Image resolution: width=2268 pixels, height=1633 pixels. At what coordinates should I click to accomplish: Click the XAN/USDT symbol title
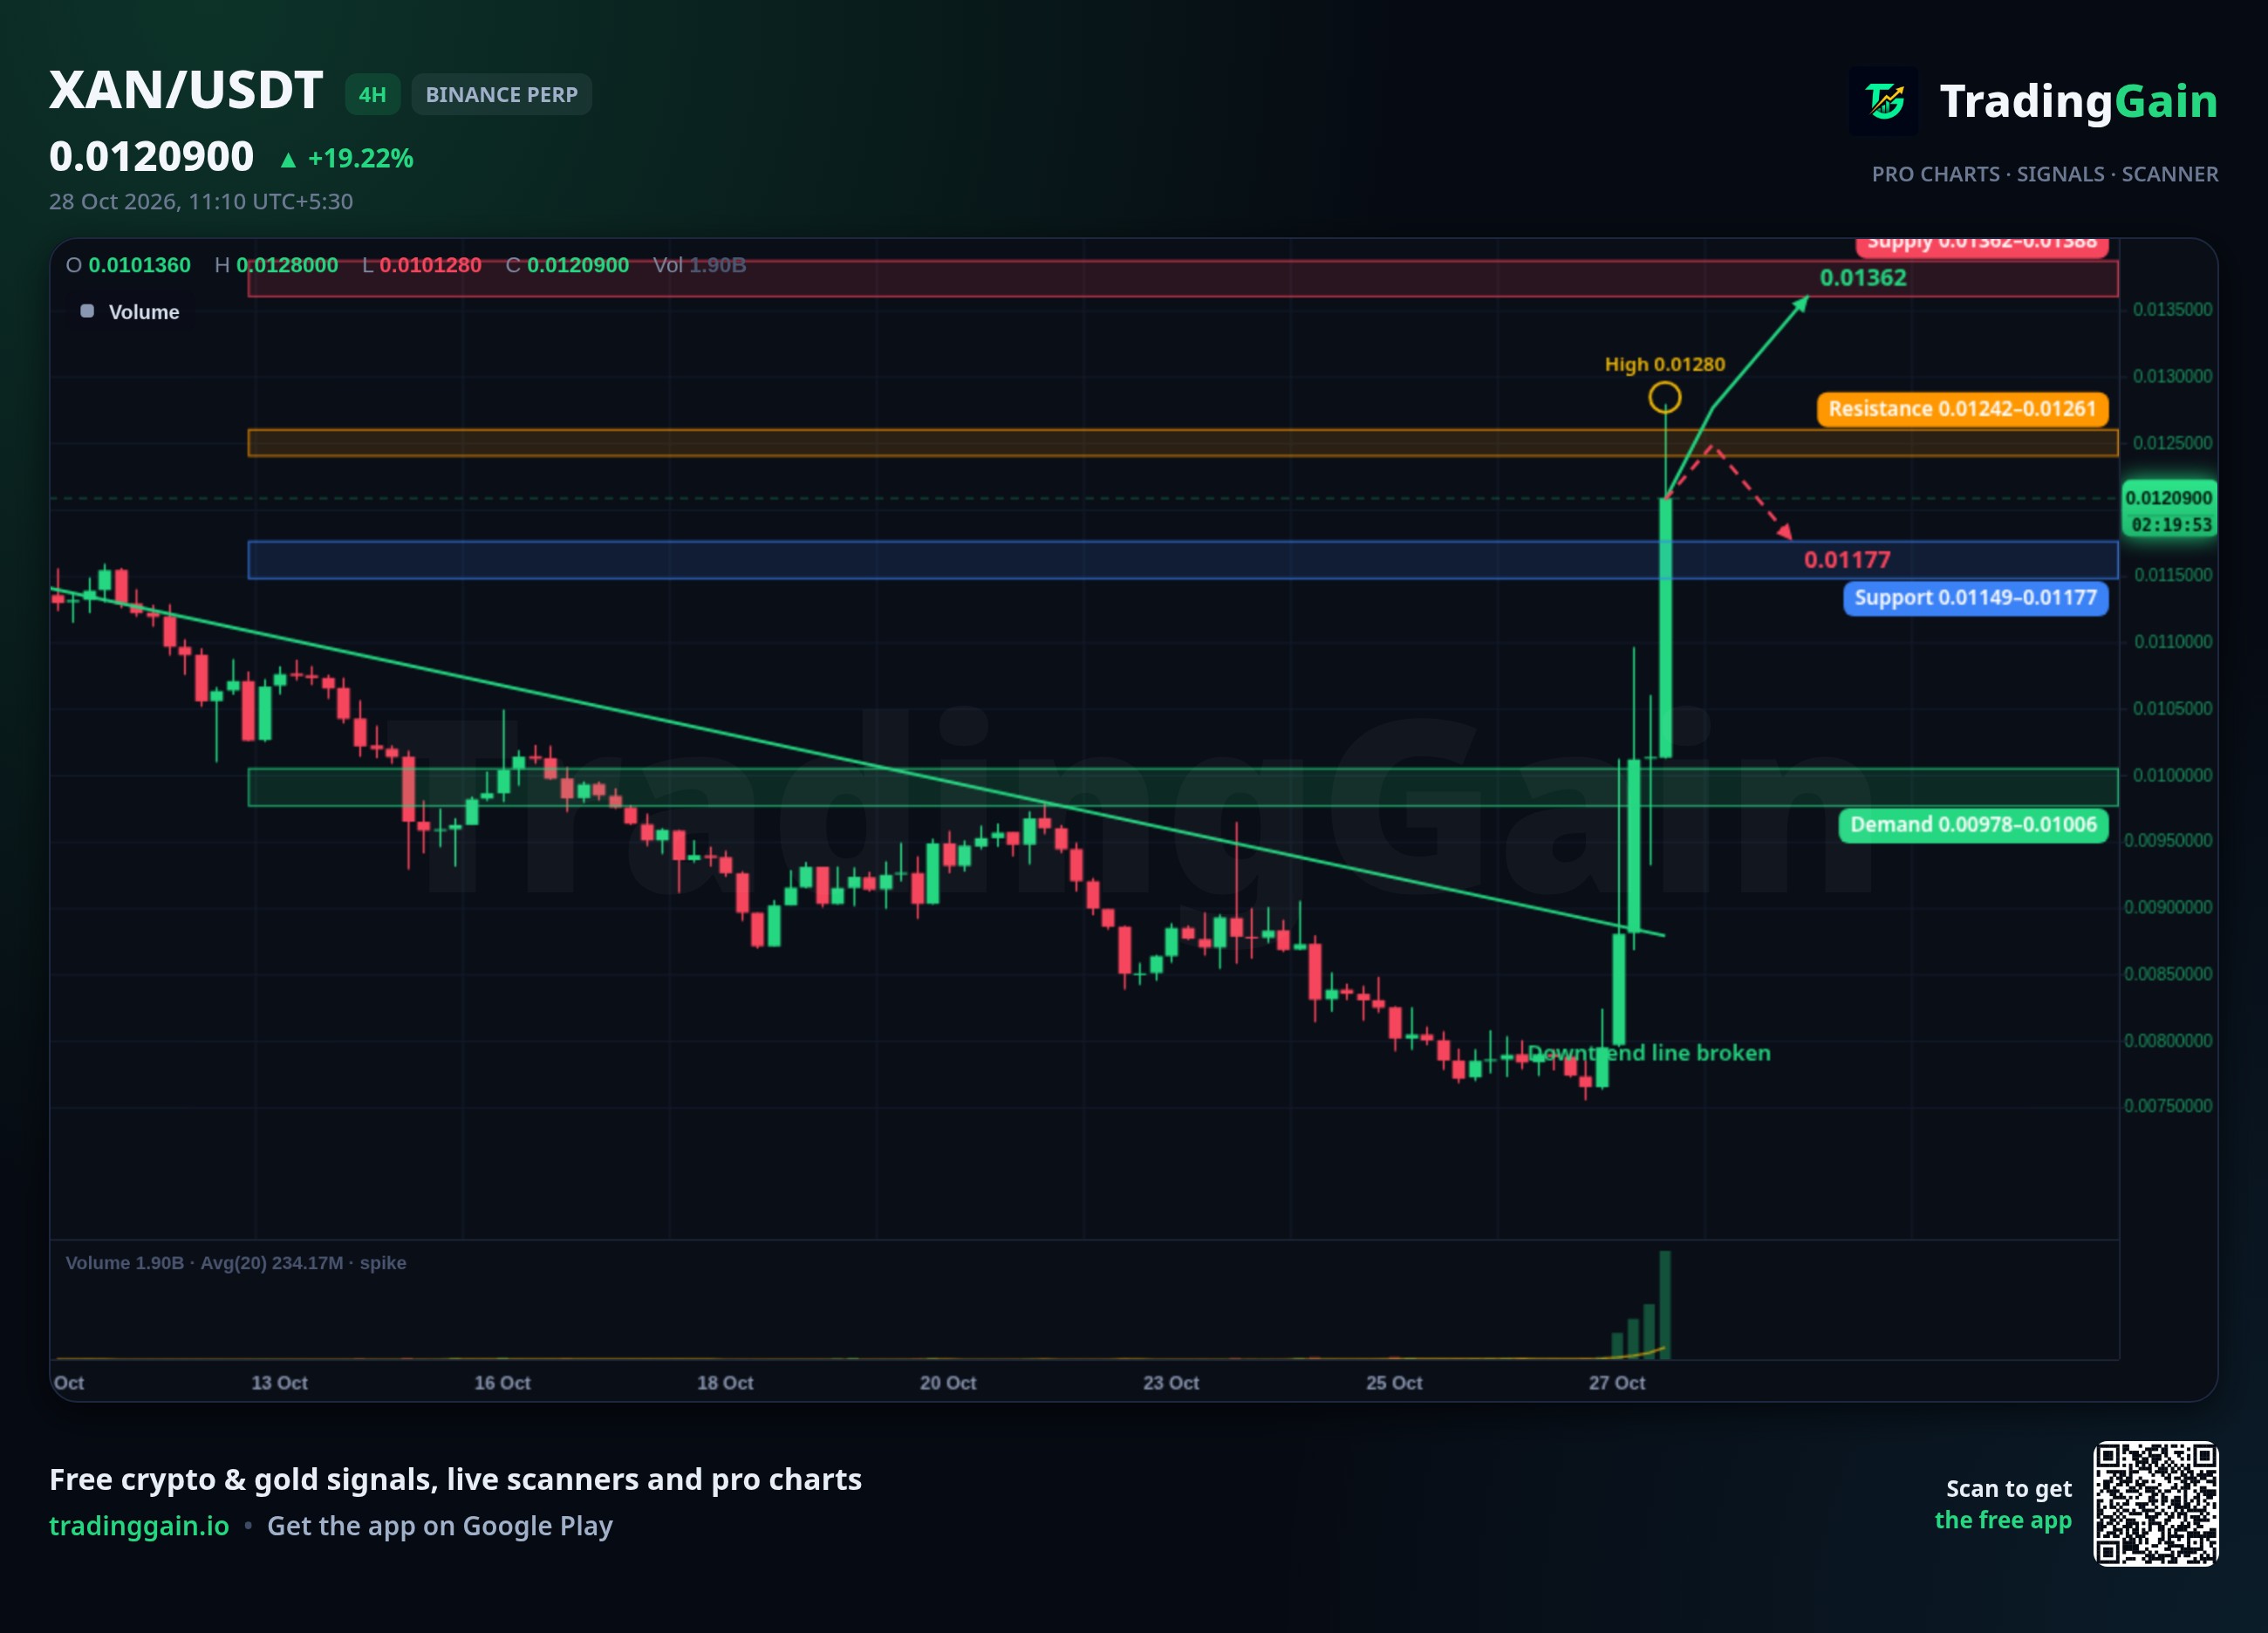tap(186, 91)
